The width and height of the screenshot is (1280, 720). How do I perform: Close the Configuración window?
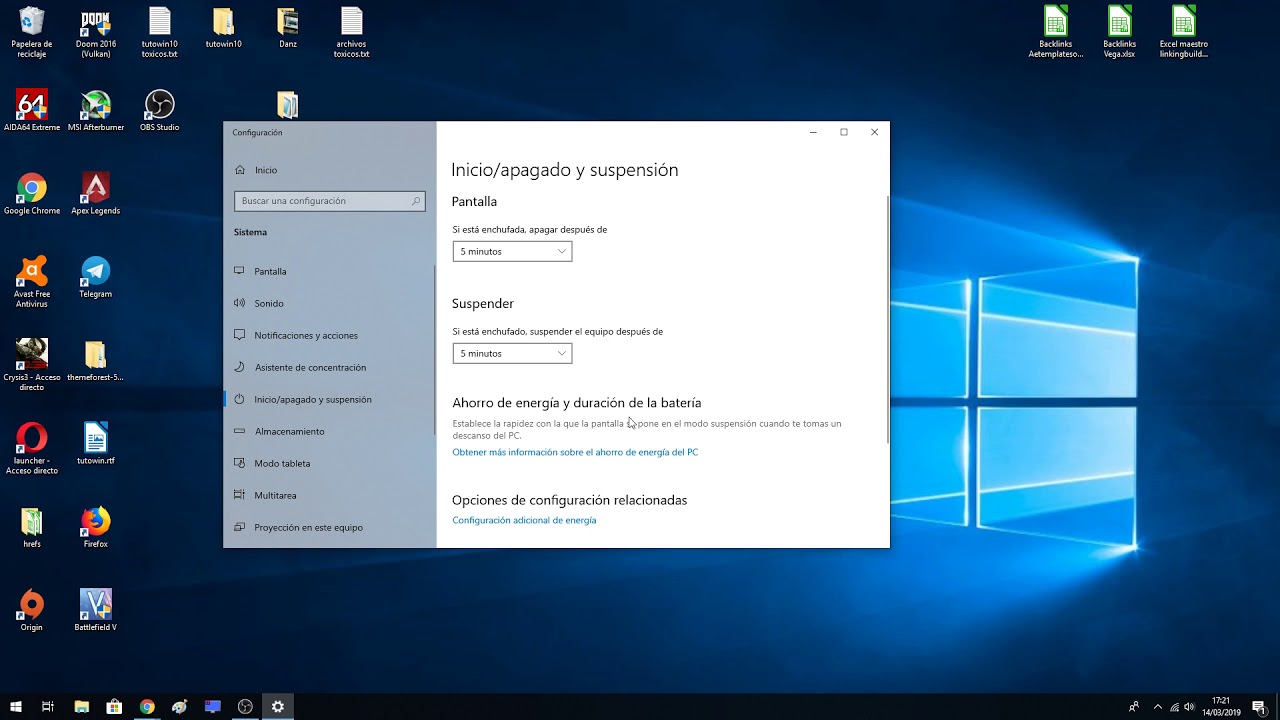click(874, 132)
